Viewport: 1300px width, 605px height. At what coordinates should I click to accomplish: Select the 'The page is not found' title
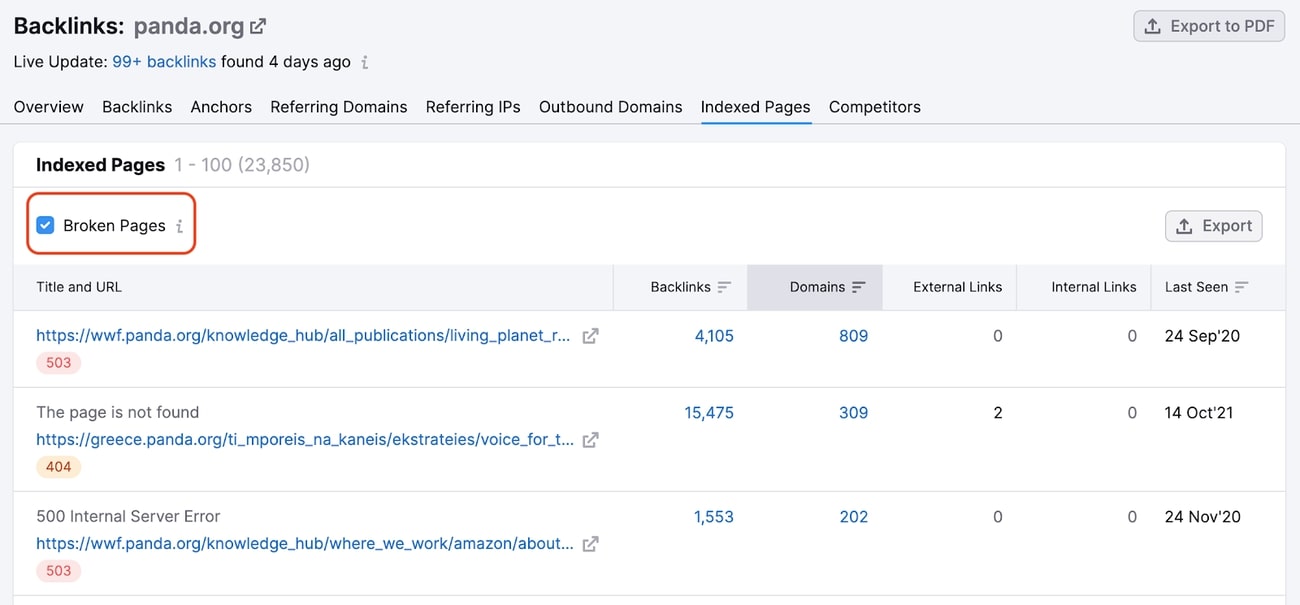(x=118, y=413)
